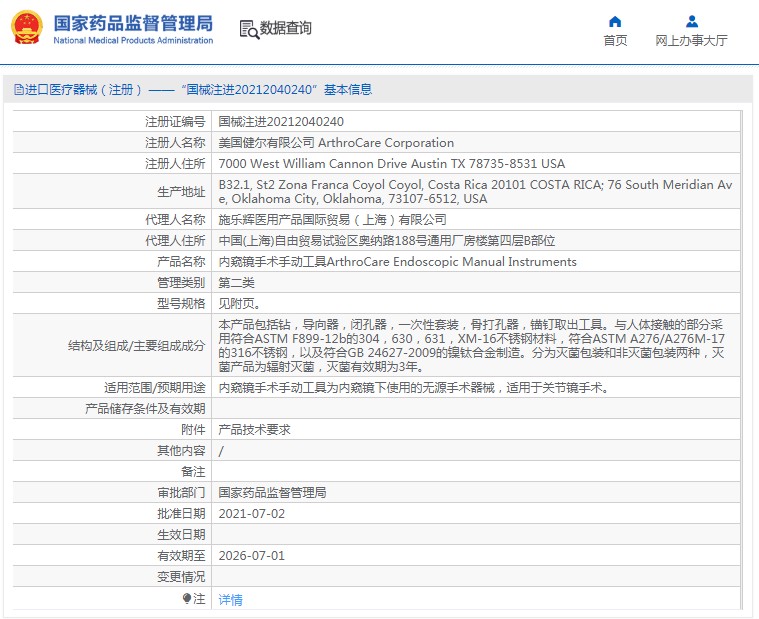Click the 其他内容 row label

point(181,451)
